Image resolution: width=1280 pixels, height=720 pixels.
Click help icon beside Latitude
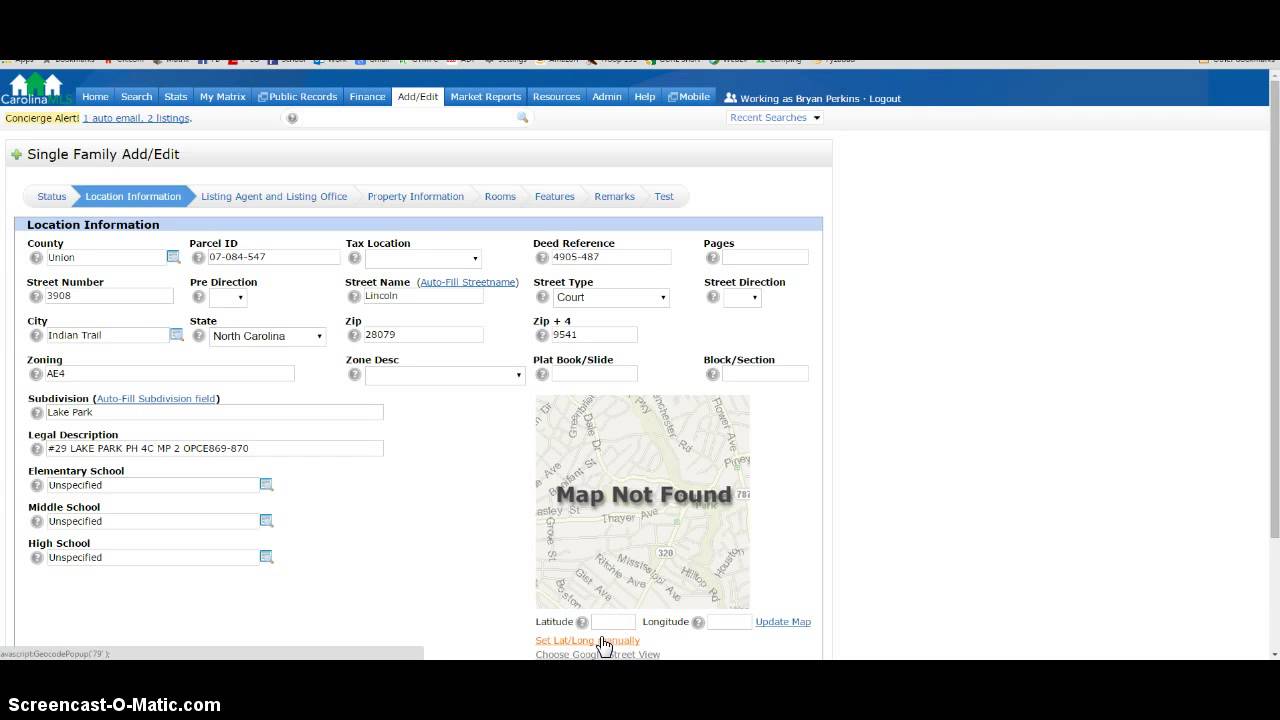click(x=582, y=623)
